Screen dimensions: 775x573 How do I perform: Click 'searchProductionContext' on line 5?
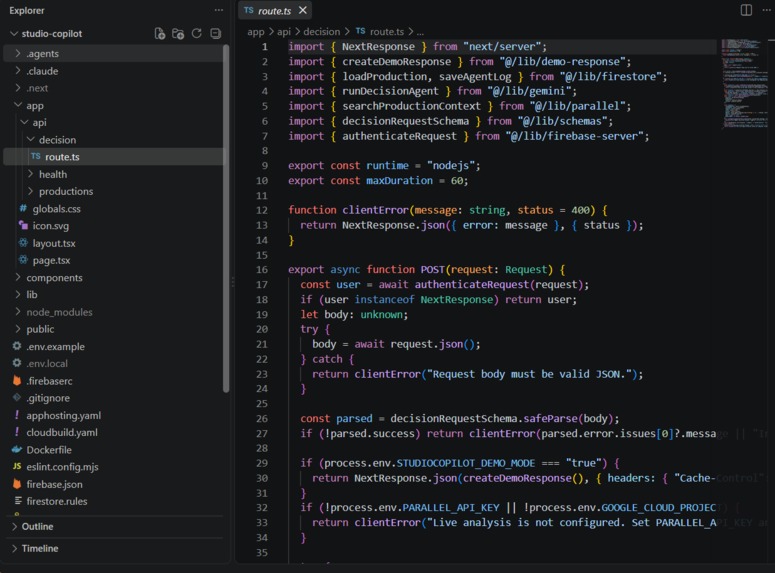point(412,106)
